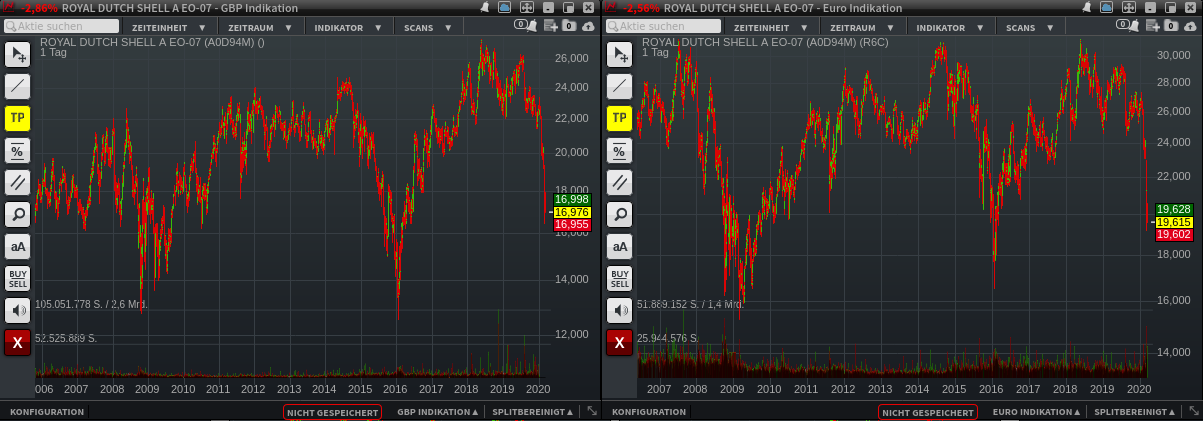
Task: Click the blue cloud icon in Euro title bar
Action: [1107, 7]
